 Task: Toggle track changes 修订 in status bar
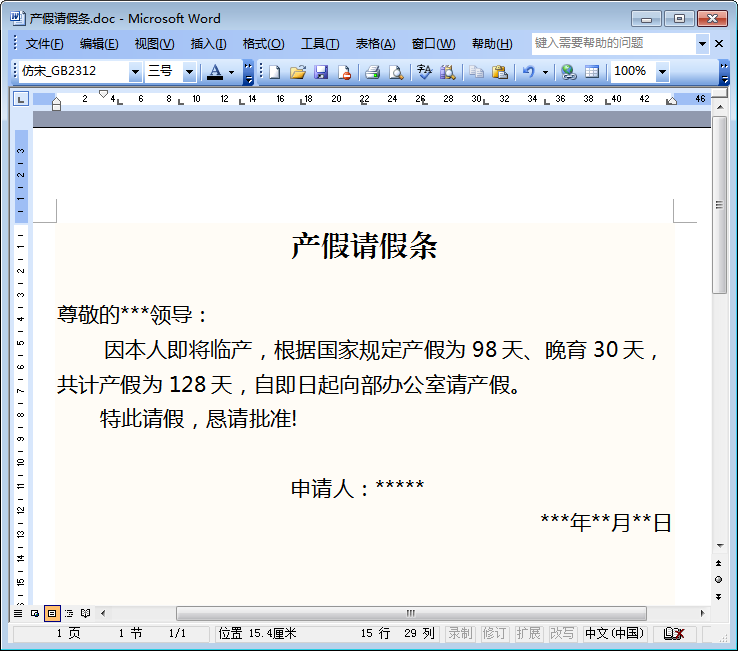(x=494, y=634)
